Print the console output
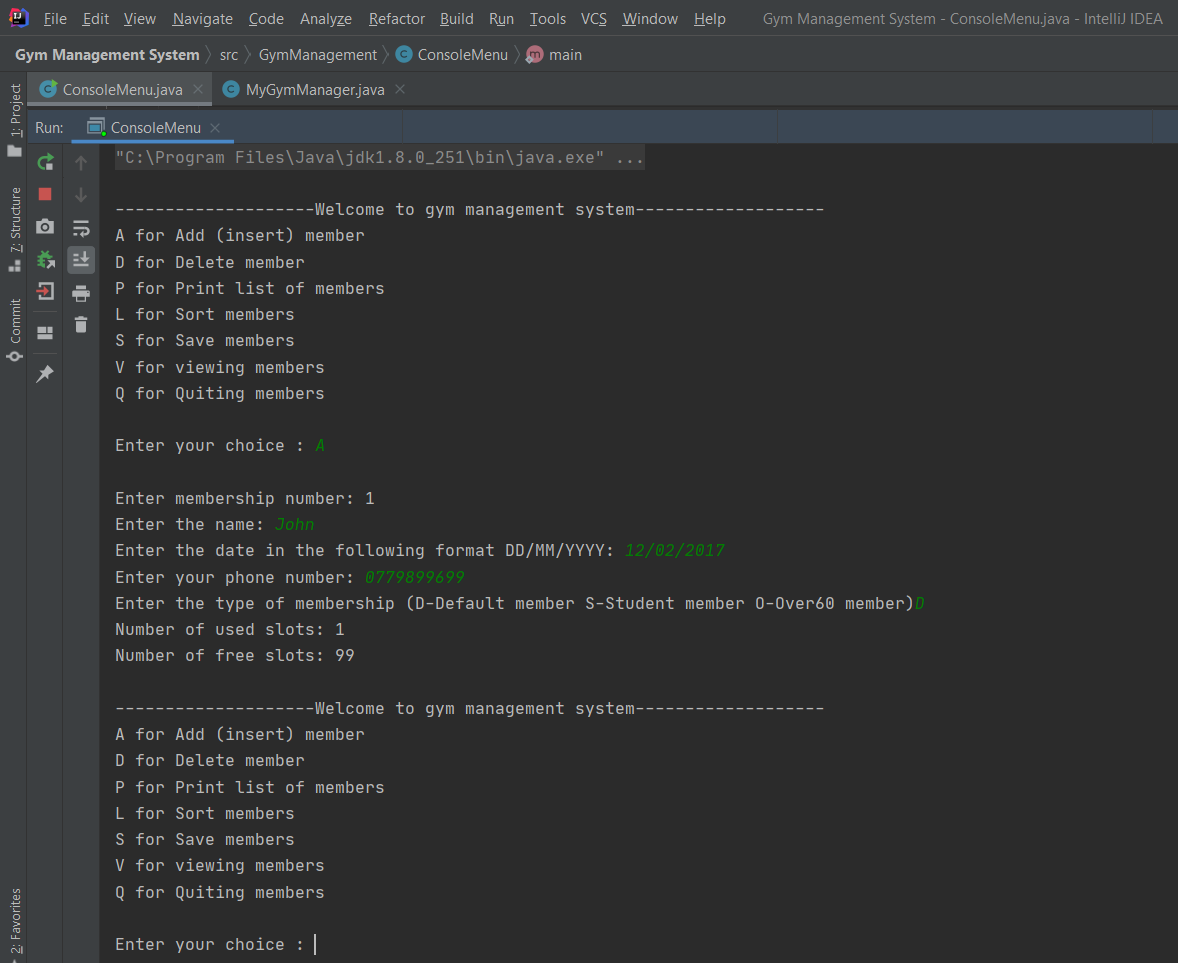 81,293
